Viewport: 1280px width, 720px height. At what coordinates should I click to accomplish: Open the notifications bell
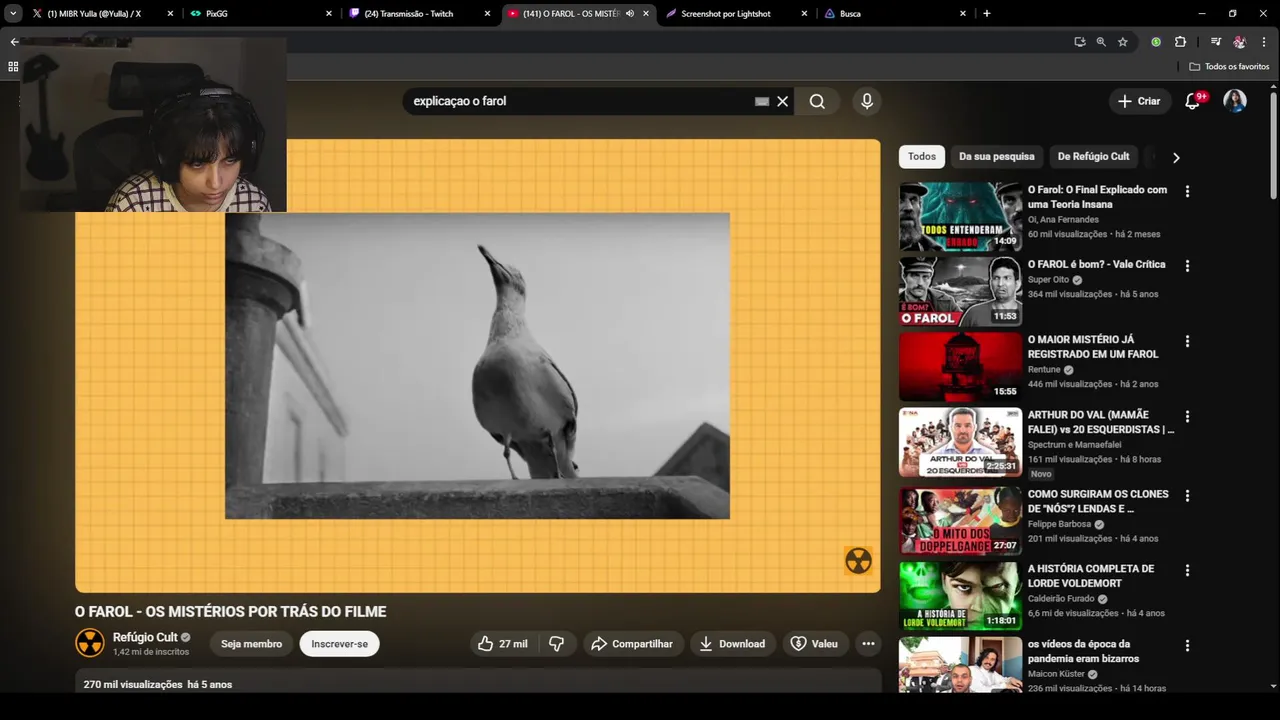1192,101
